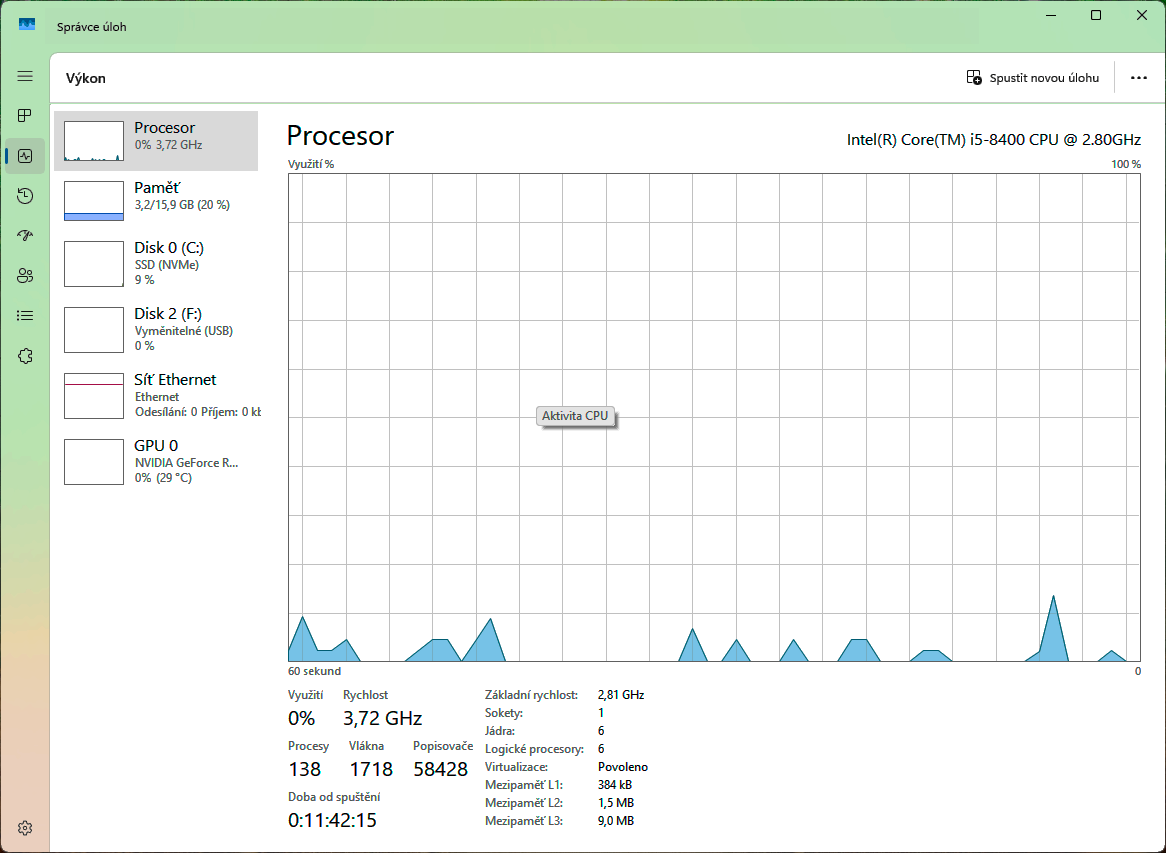Open the Processes page icon

(x=25, y=116)
